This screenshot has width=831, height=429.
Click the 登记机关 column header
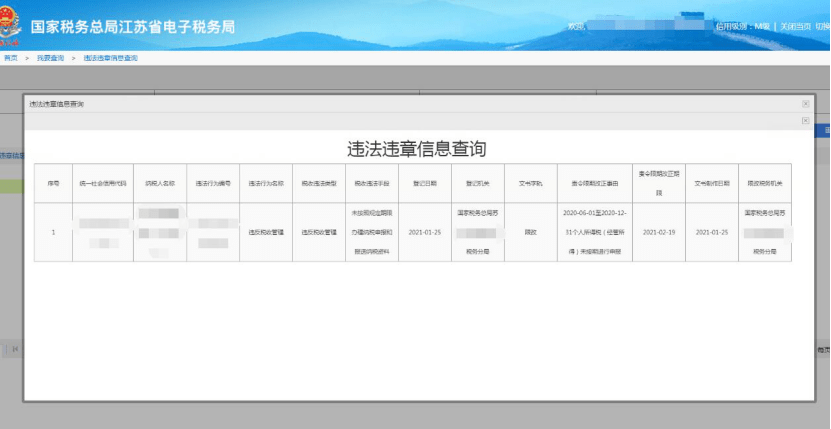click(x=478, y=183)
